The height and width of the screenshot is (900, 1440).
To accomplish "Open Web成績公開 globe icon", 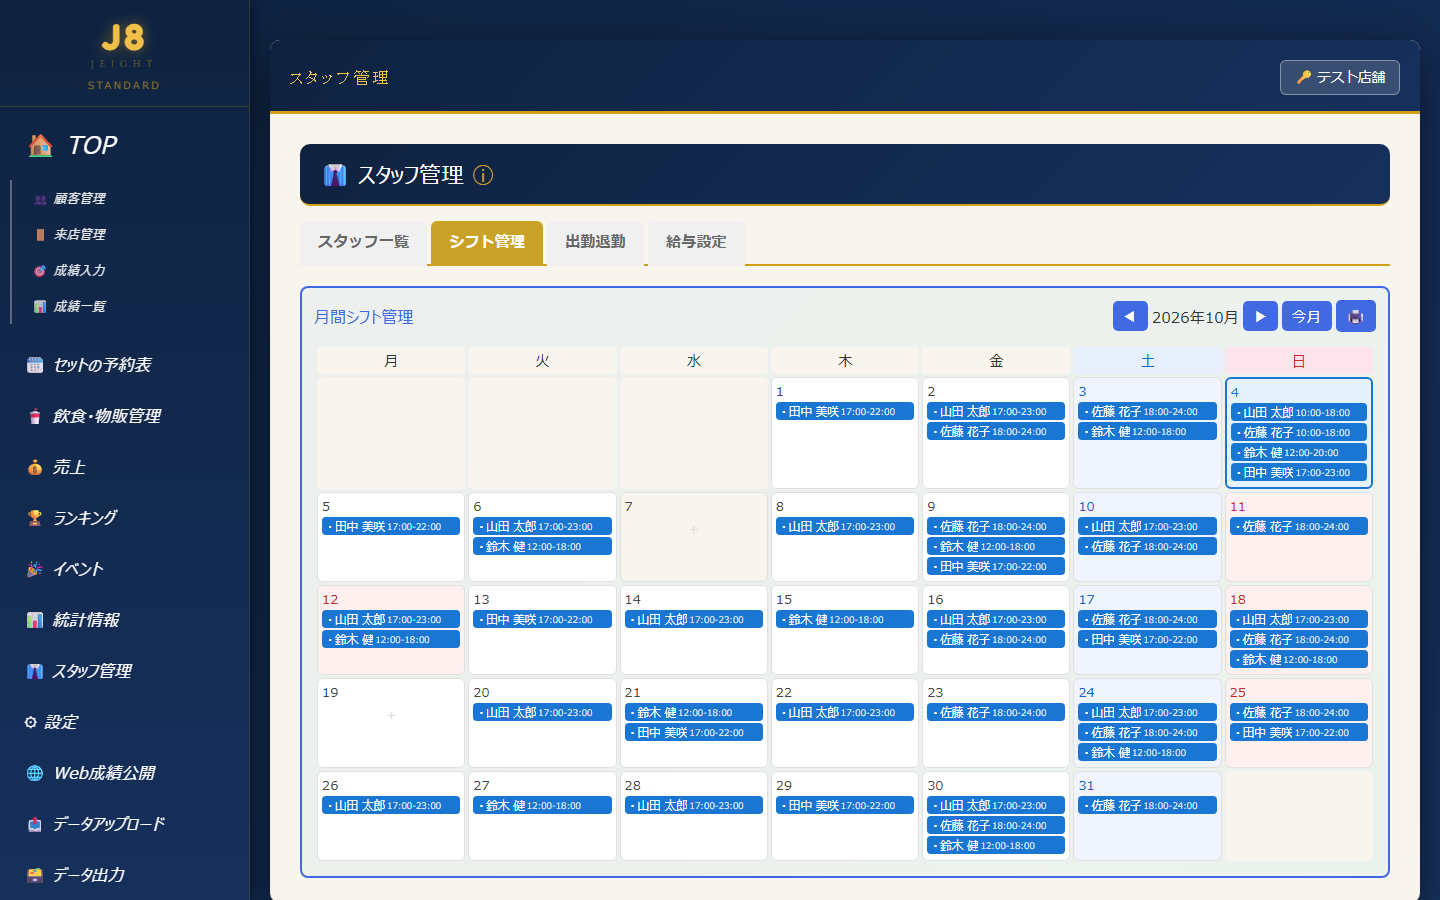I will coord(35,773).
